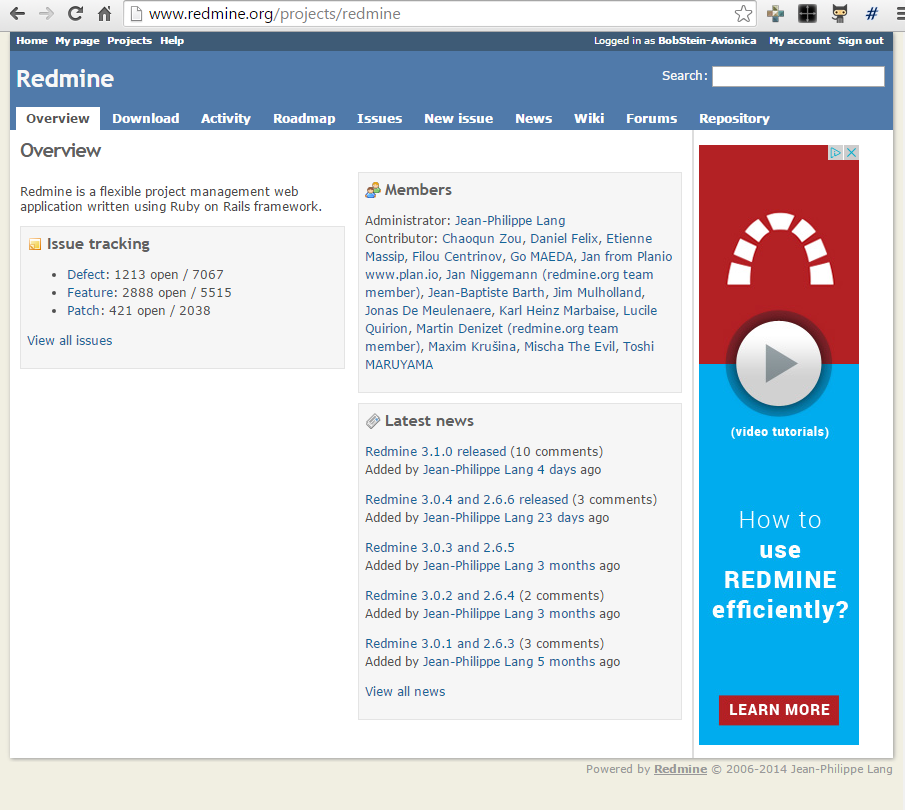Open the Download tab
The image size is (905, 810).
pyautogui.click(x=145, y=118)
